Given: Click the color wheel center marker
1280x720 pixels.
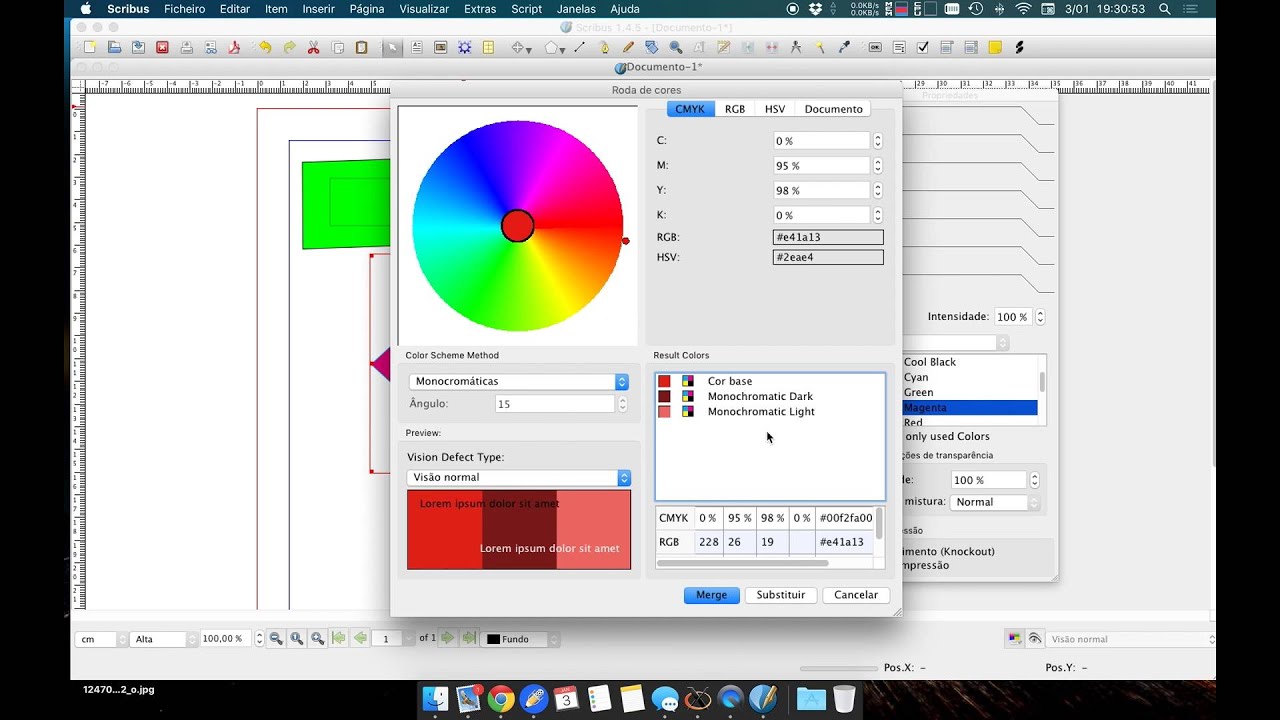Looking at the screenshot, I should click(x=517, y=226).
